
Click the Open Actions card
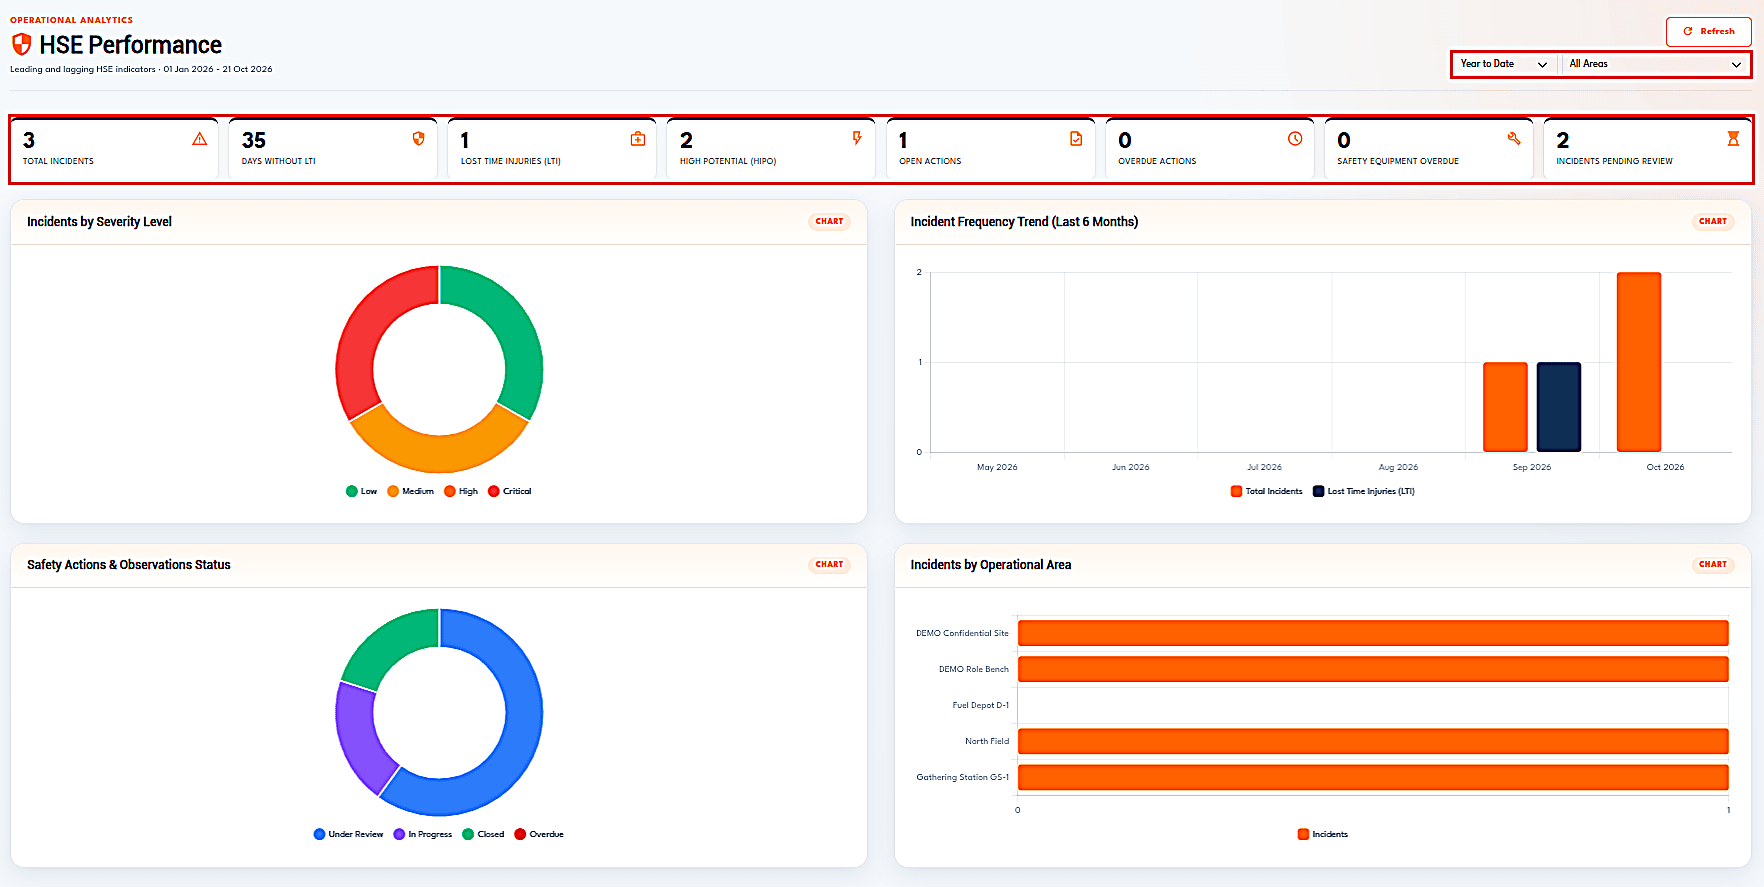[990, 150]
